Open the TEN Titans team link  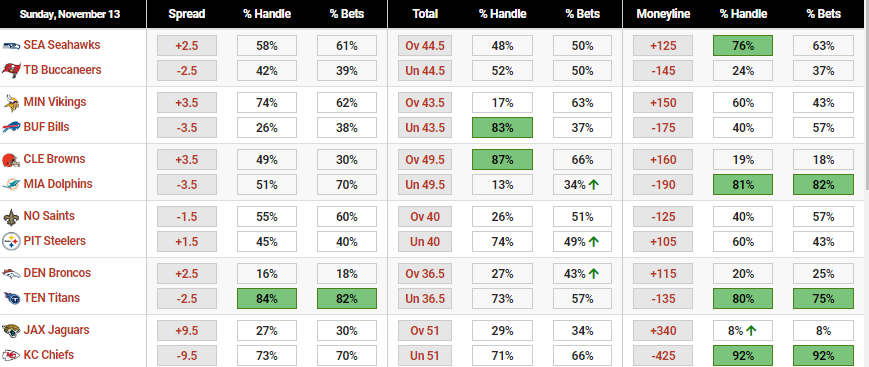52,298
